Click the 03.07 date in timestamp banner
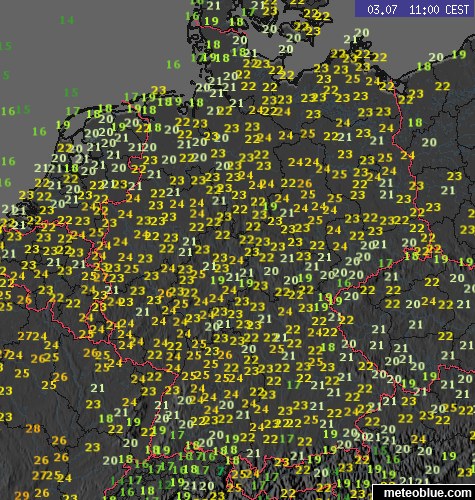This screenshot has height=500, width=475. coord(382,9)
